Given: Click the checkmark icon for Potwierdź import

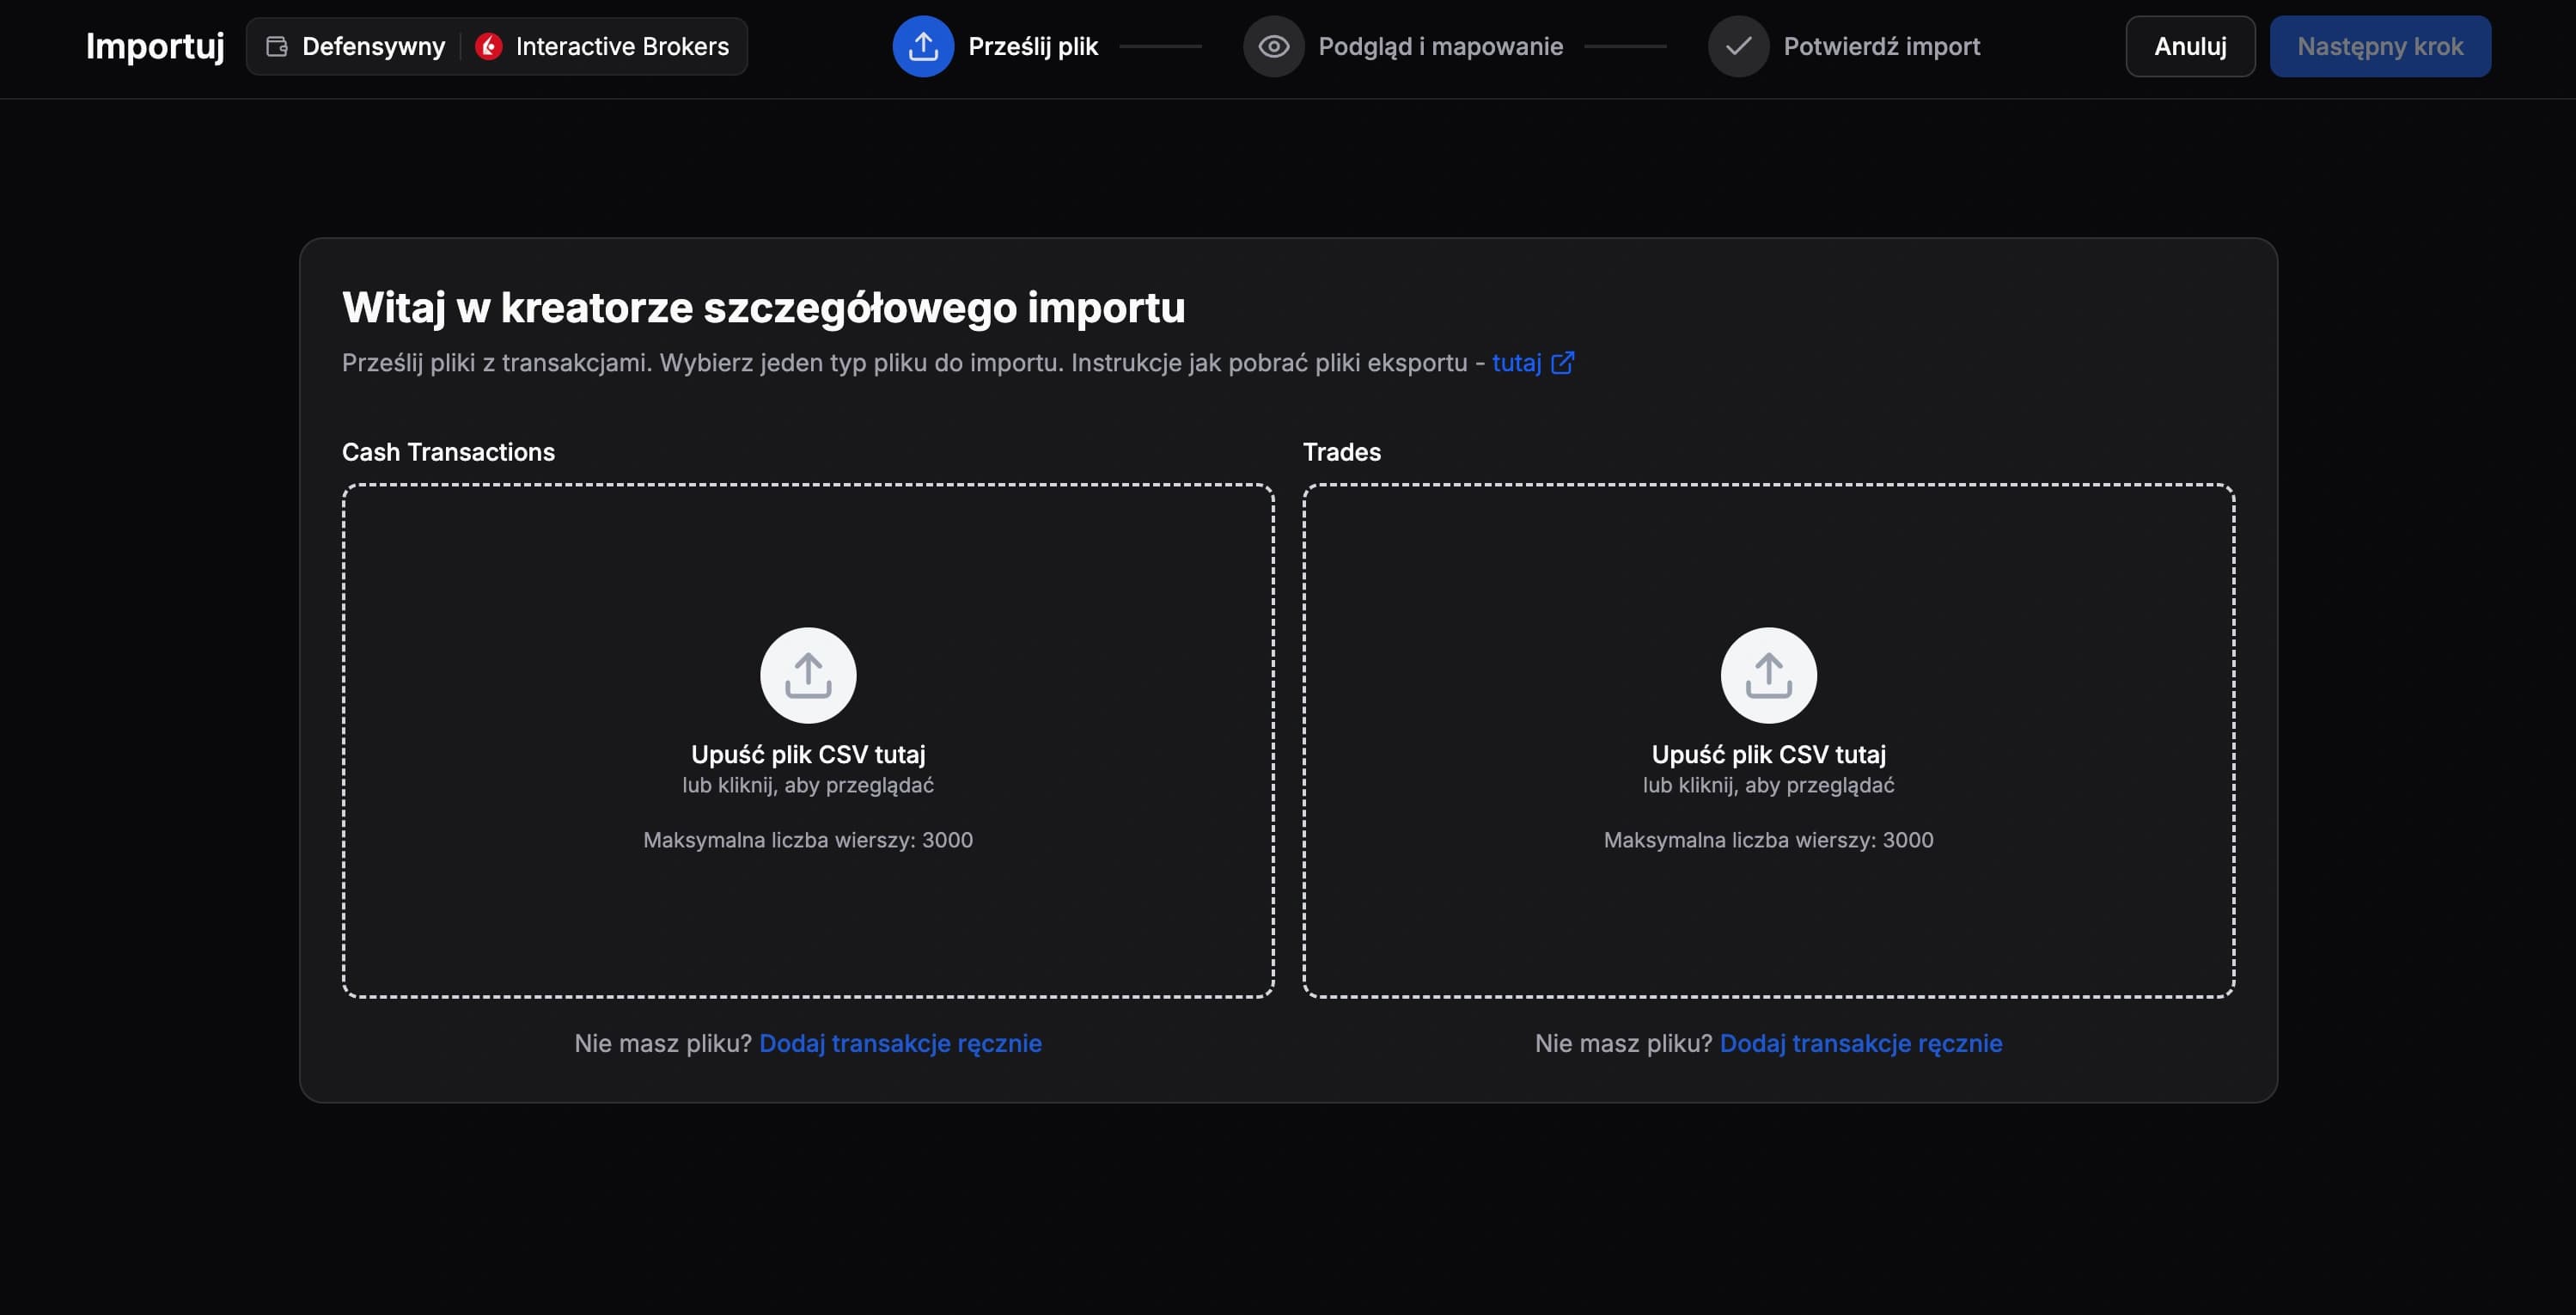Looking at the screenshot, I should click(x=1738, y=46).
